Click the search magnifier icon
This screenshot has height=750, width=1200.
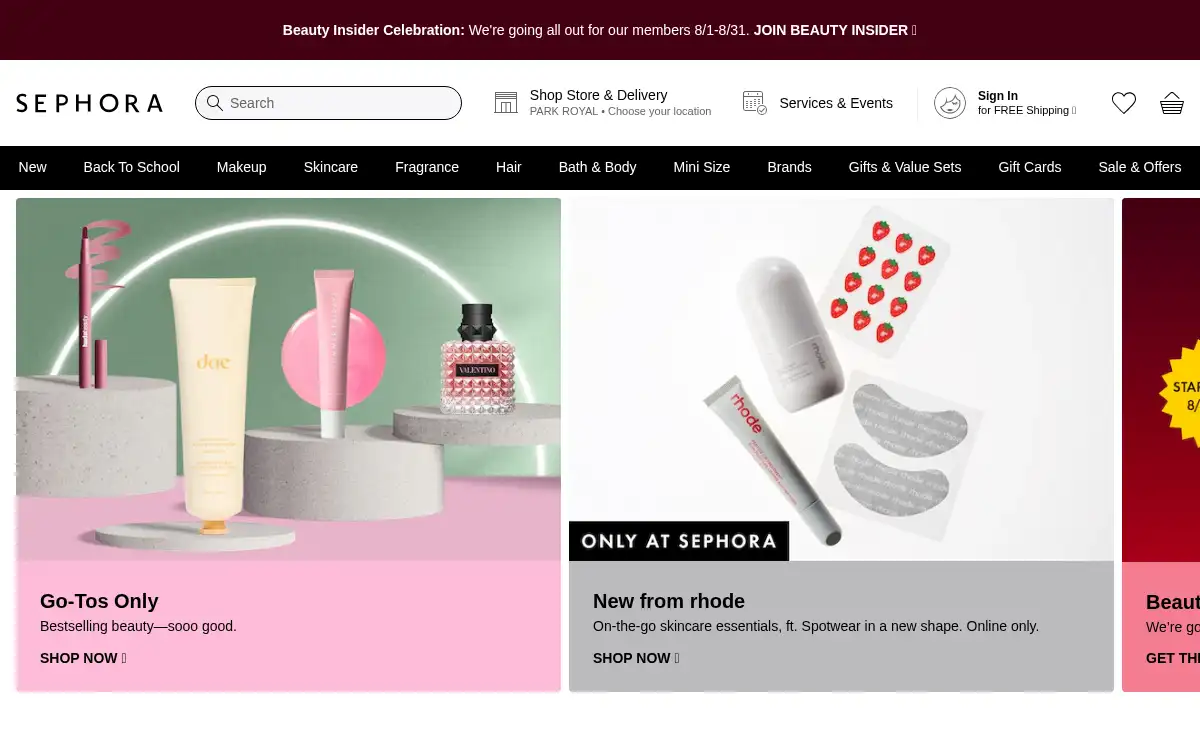point(214,103)
